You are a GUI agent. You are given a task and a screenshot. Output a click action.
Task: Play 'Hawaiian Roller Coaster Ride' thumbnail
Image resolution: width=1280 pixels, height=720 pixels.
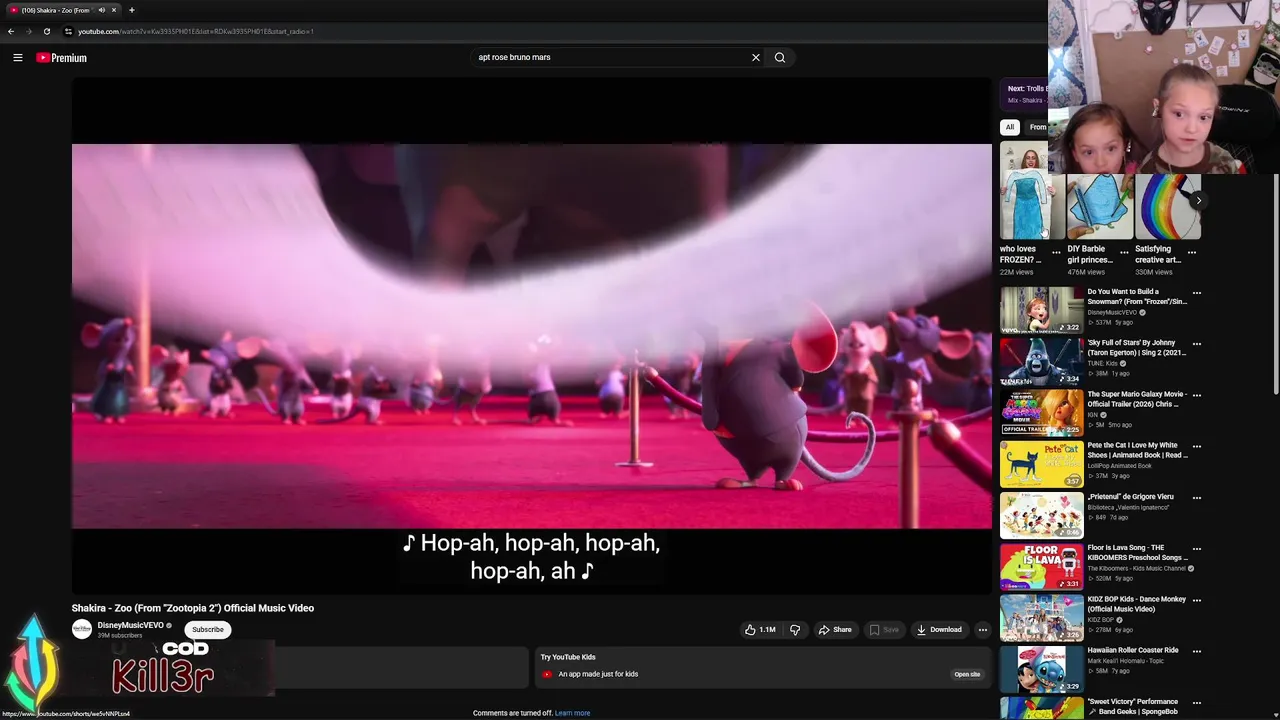pyautogui.click(x=1041, y=669)
